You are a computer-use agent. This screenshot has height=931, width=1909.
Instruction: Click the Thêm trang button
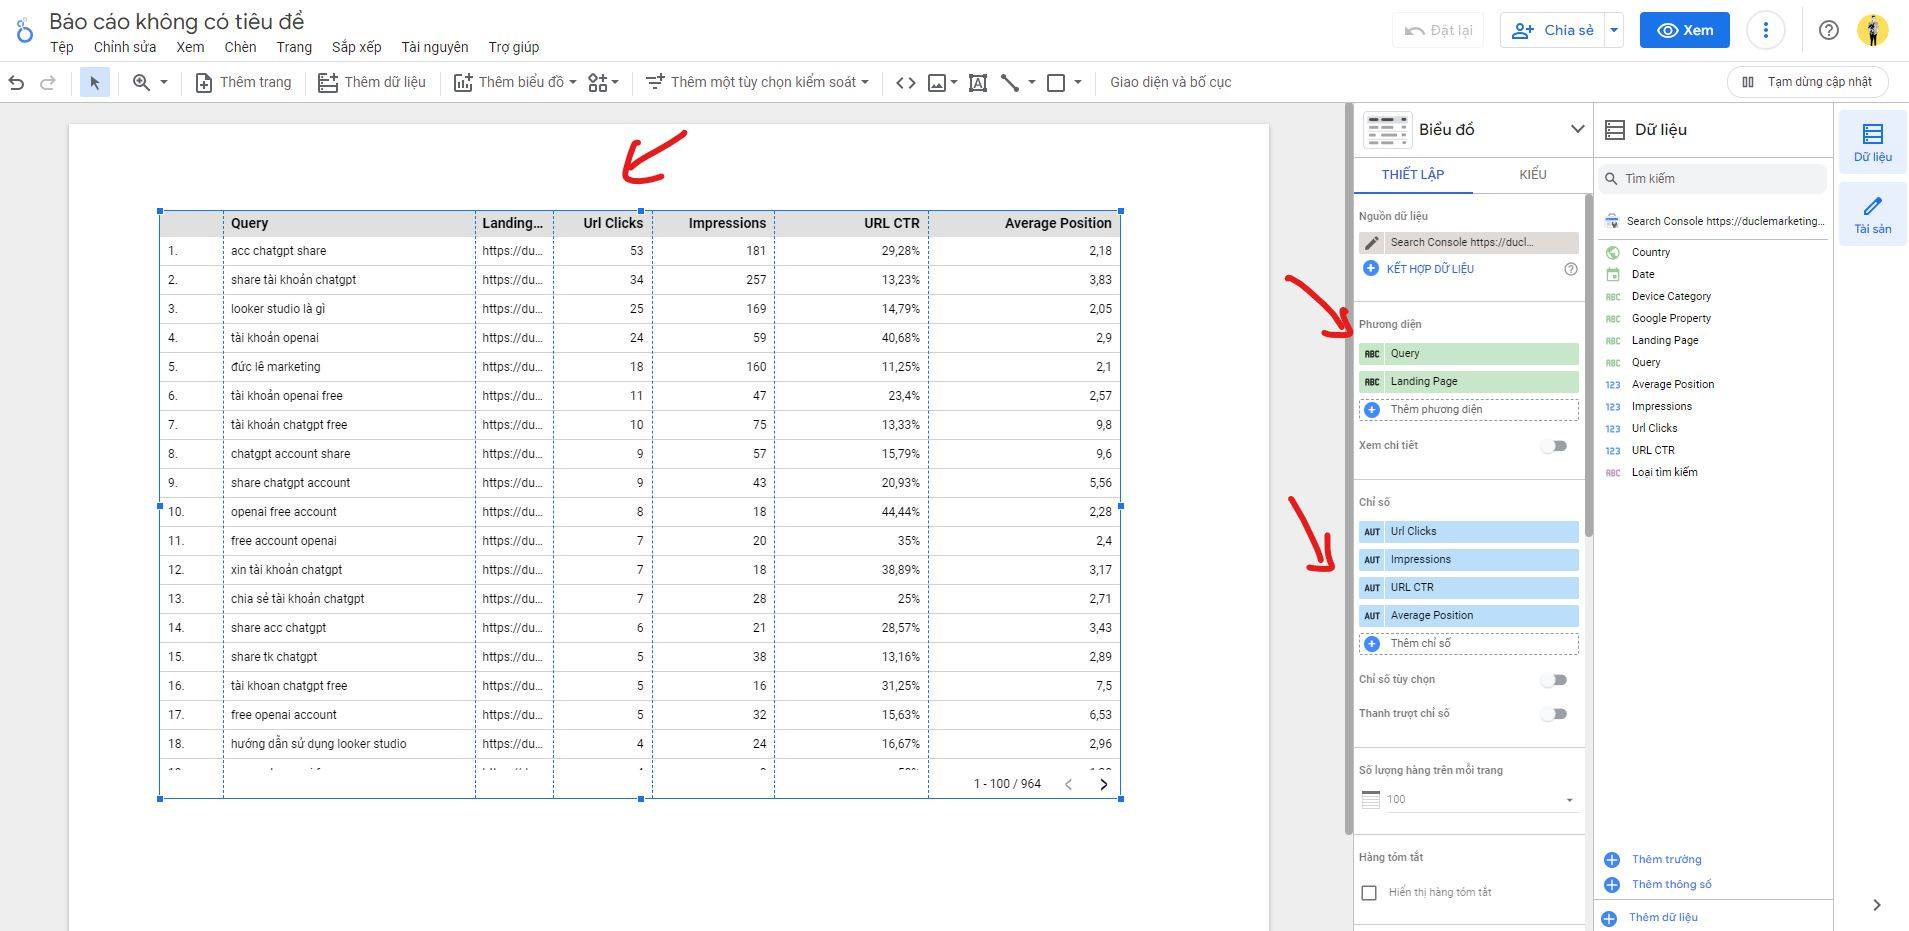pyautogui.click(x=243, y=83)
